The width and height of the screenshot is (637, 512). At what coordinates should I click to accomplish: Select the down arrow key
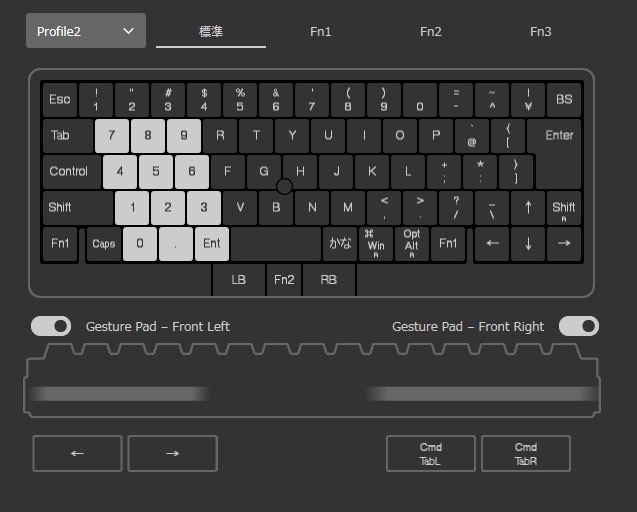[x=528, y=243]
